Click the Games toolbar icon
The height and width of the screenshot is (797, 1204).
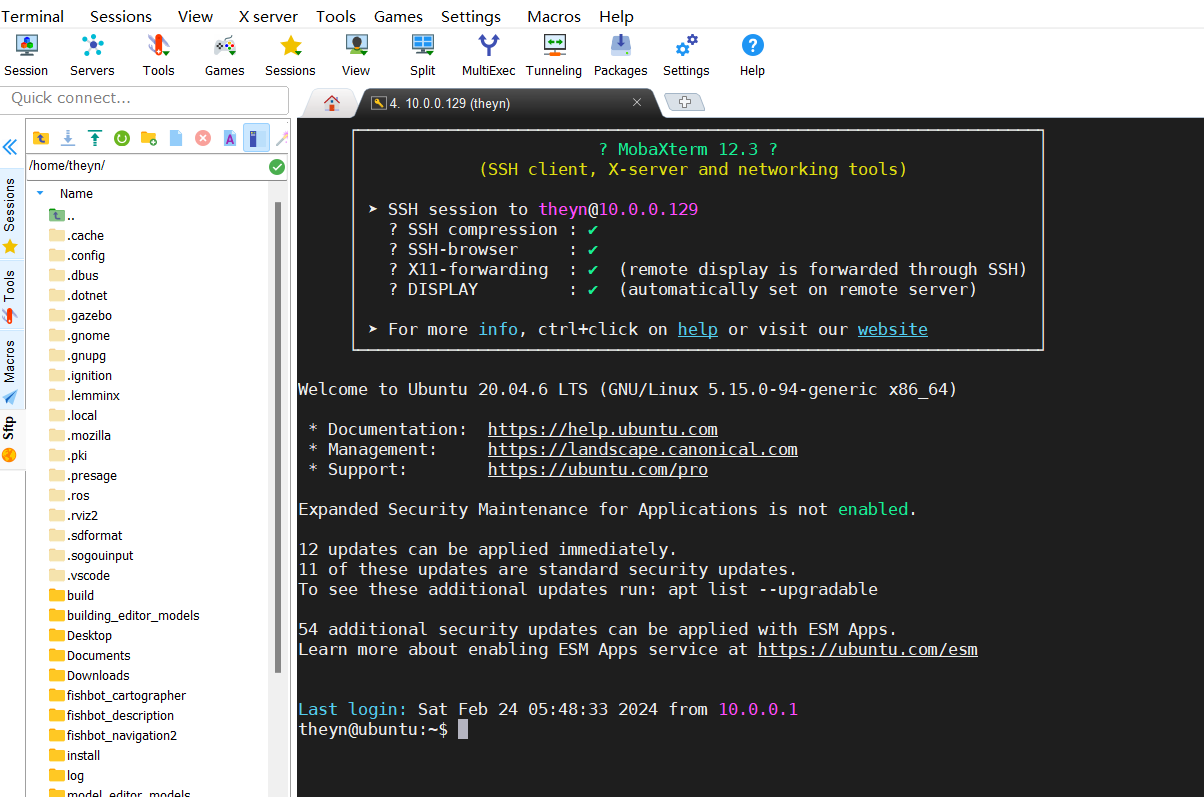(x=224, y=55)
